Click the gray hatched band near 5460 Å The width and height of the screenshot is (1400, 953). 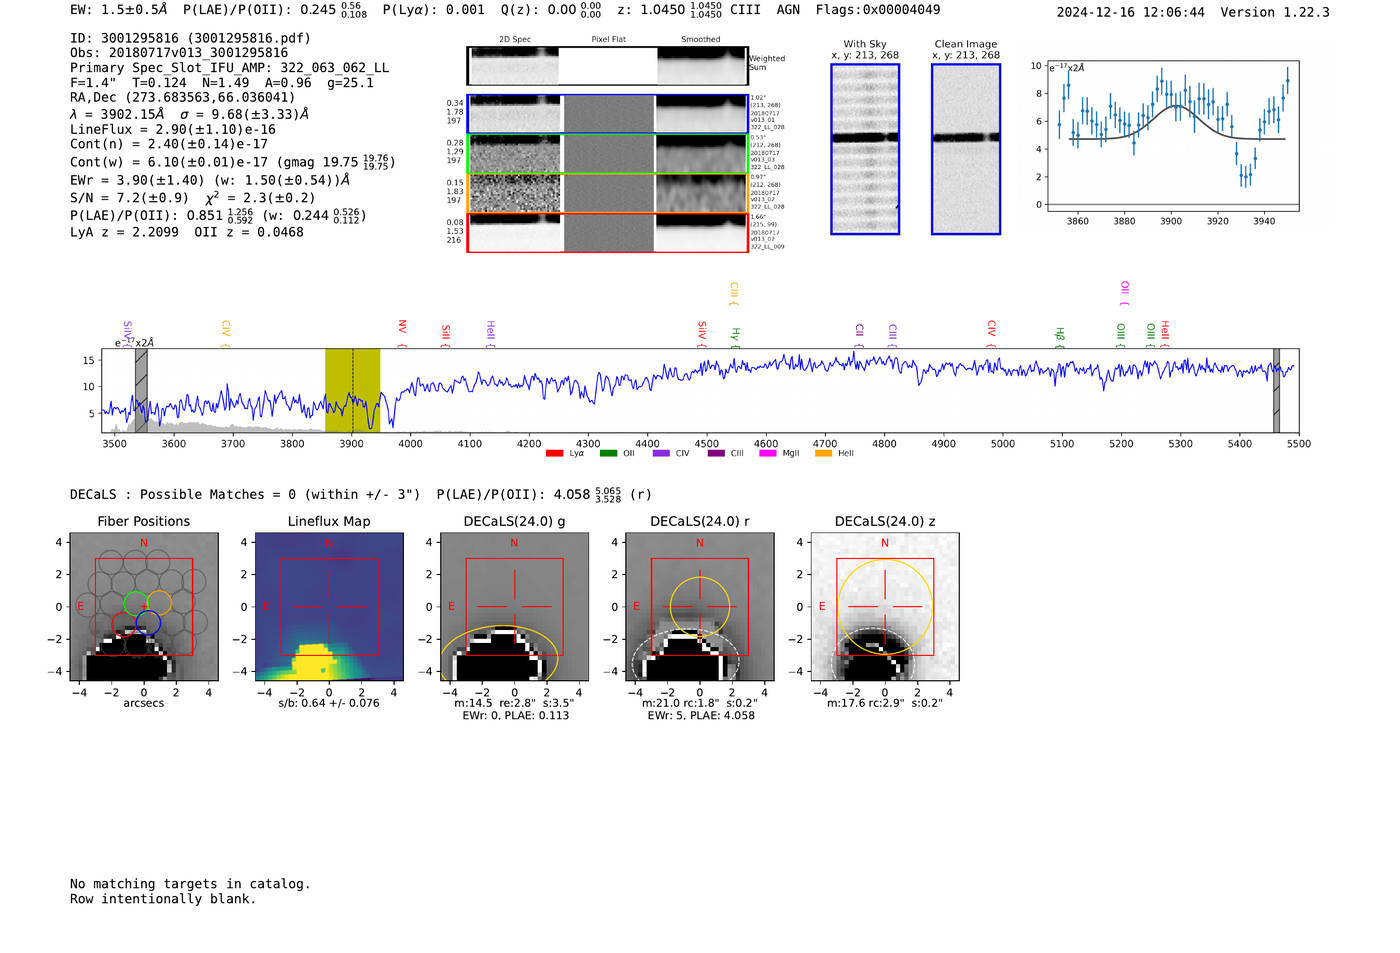point(1276,390)
